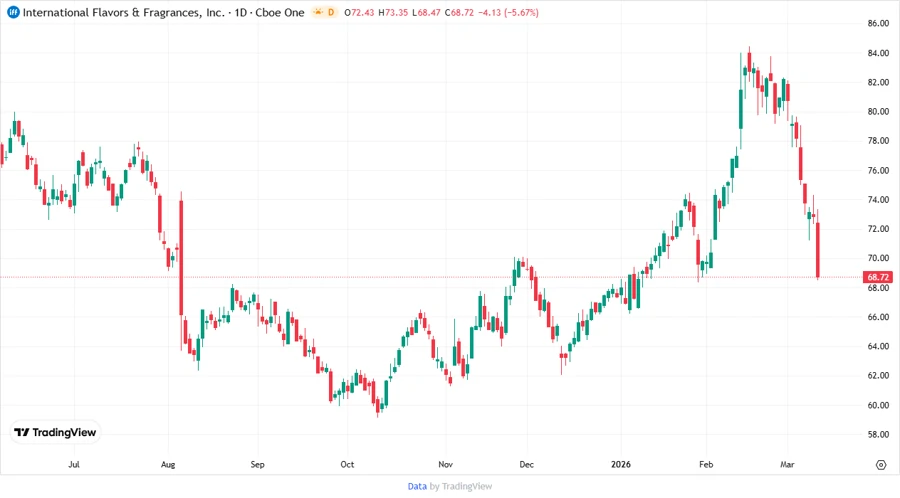Click the 78.00 price axis label
900x498 pixels.
[878, 141]
